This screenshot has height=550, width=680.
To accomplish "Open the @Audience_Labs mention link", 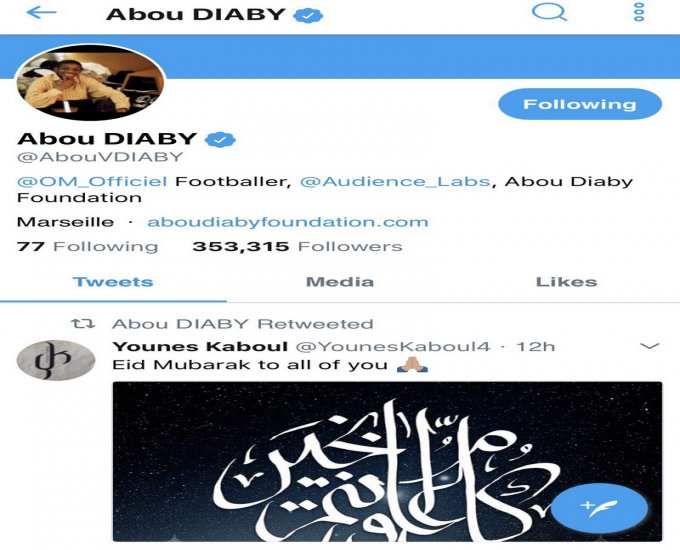I will tap(395, 181).
